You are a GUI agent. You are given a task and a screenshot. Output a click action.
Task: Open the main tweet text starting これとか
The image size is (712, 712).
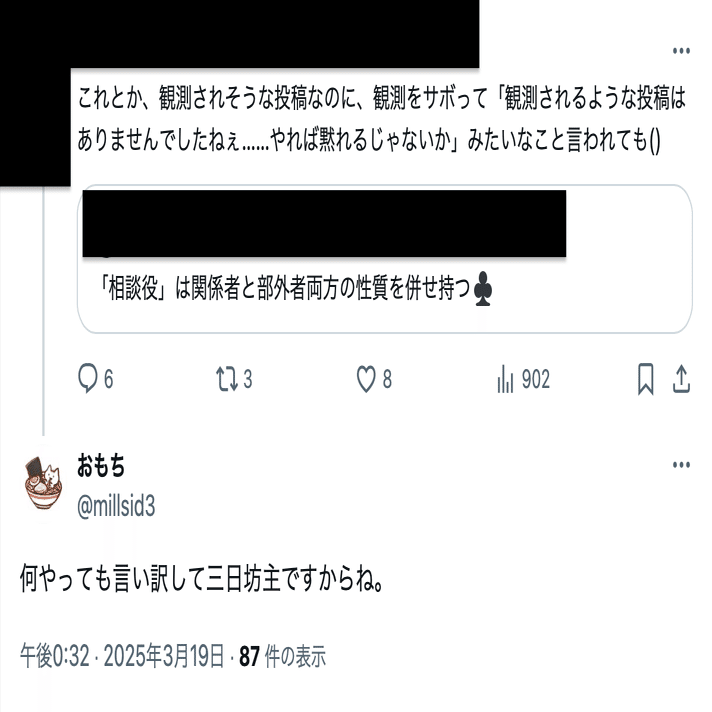[x=381, y=119]
